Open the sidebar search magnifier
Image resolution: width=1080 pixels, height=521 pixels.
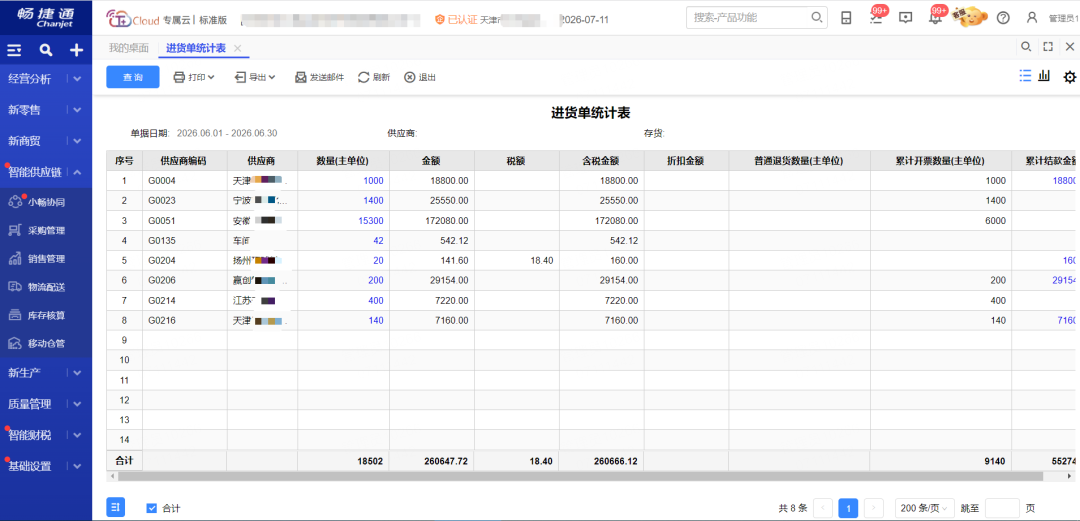point(45,50)
